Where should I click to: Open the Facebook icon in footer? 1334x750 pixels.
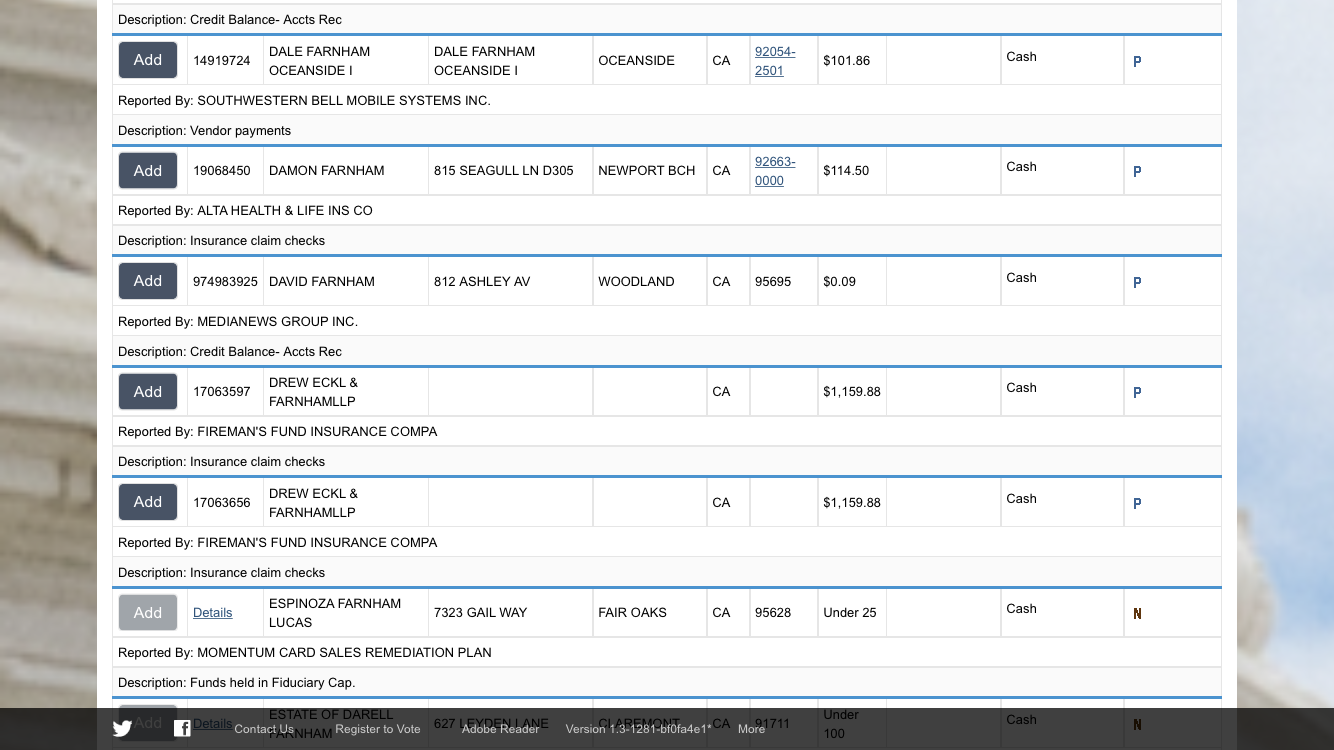(x=182, y=729)
